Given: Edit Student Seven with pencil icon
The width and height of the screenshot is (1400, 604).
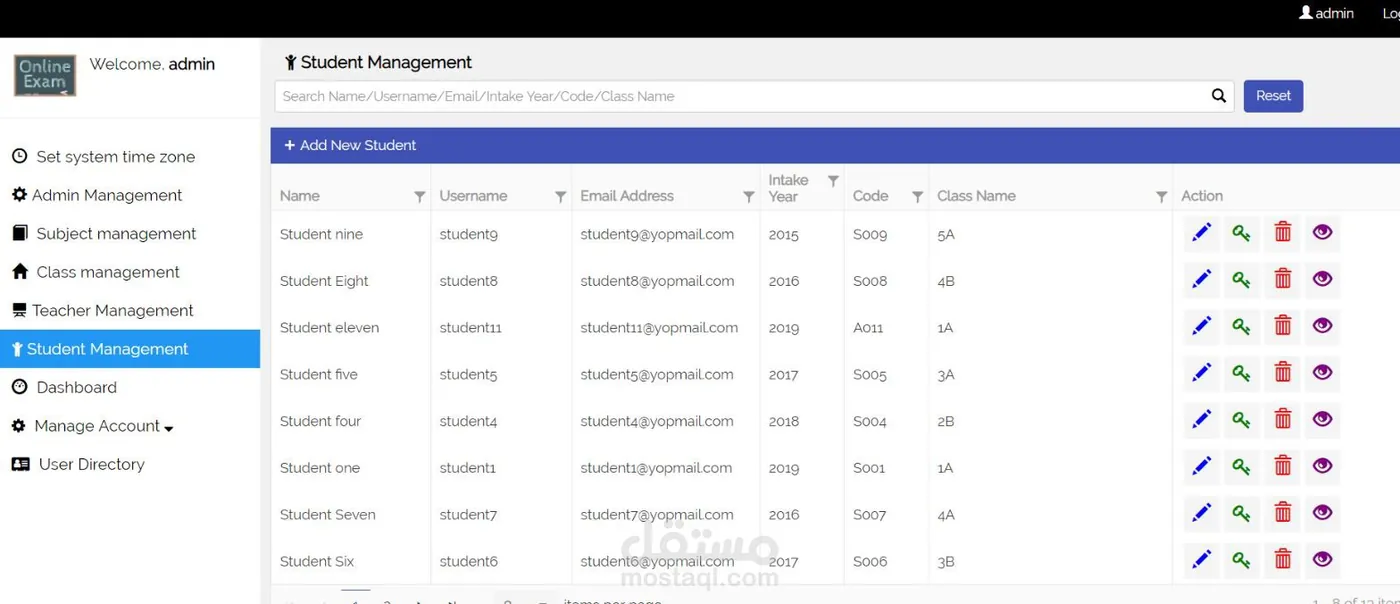Looking at the screenshot, I should (x=1202, y=513).
